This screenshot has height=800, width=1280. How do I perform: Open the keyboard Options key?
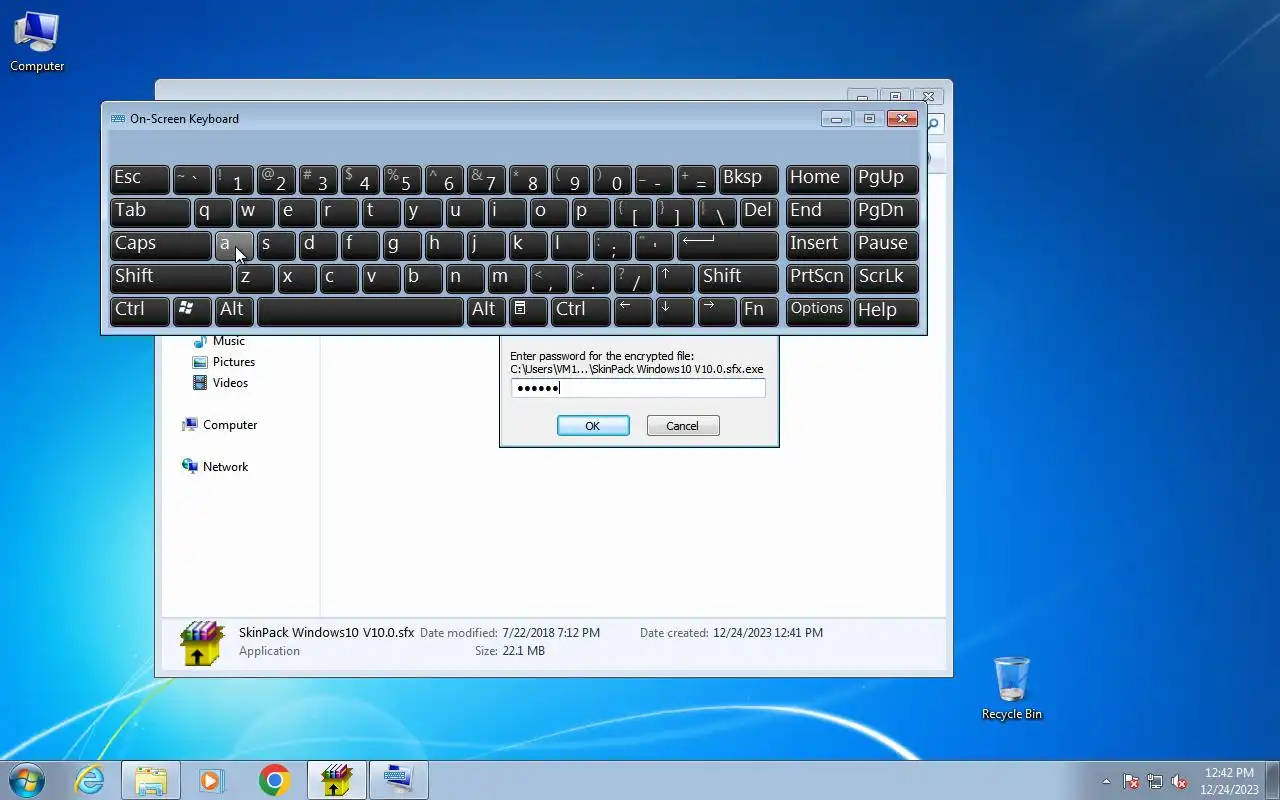[818, 311]
